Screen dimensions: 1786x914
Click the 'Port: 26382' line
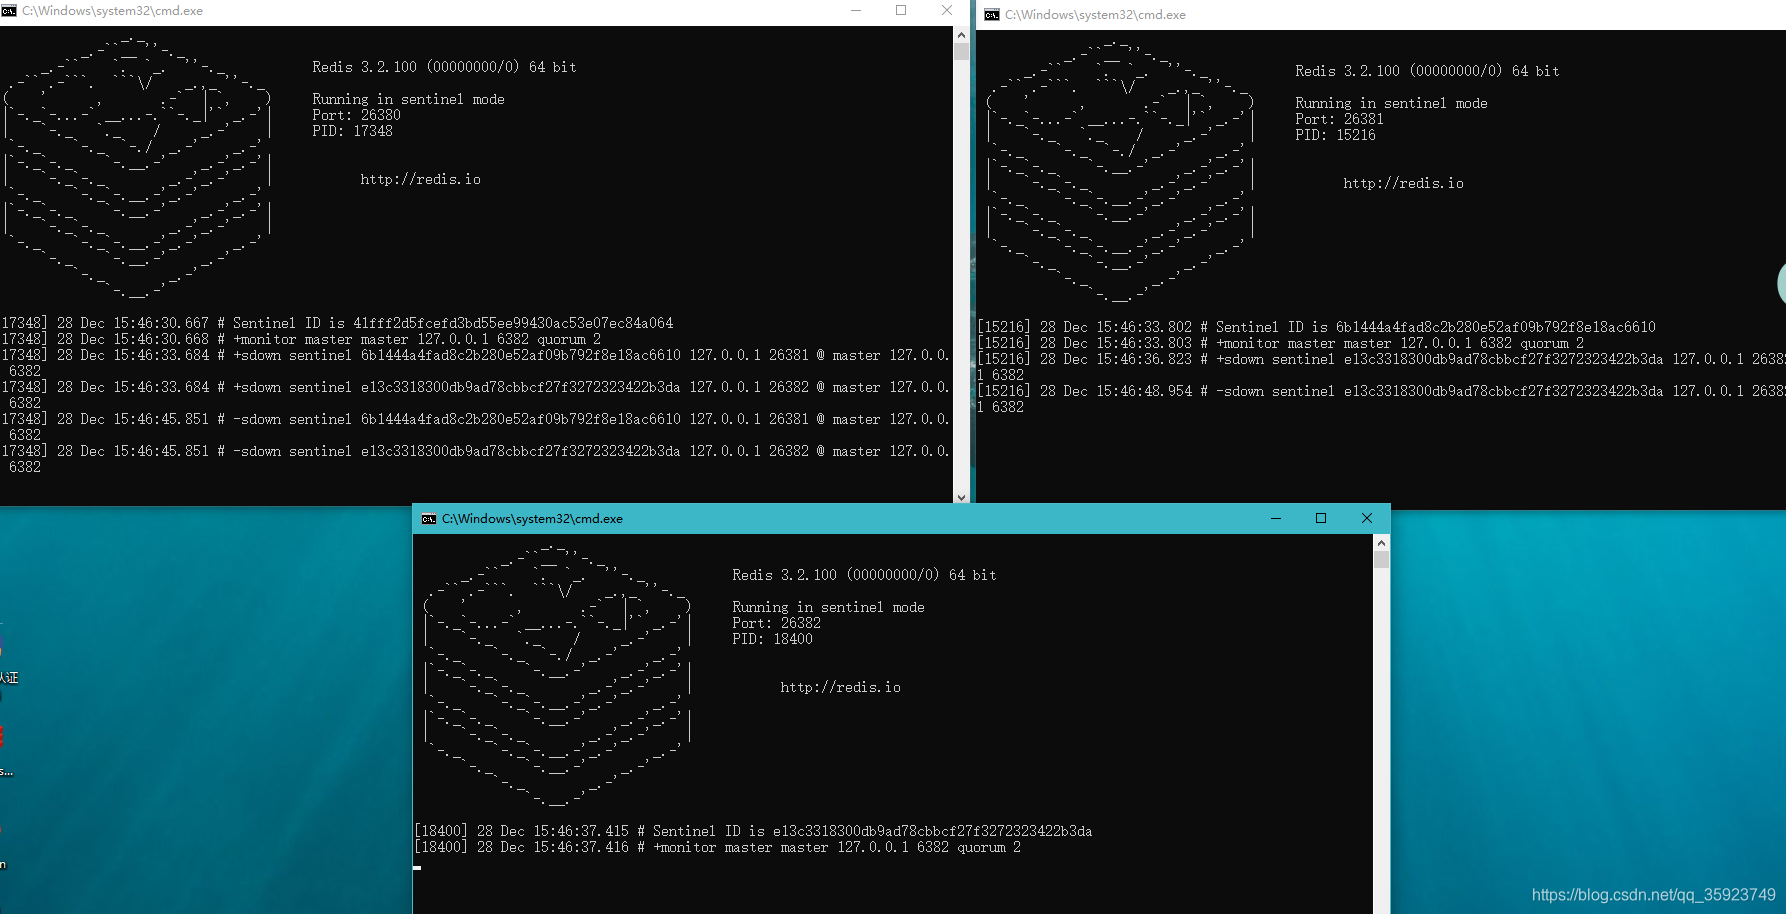pyautogui.click(x=776, y=624)
